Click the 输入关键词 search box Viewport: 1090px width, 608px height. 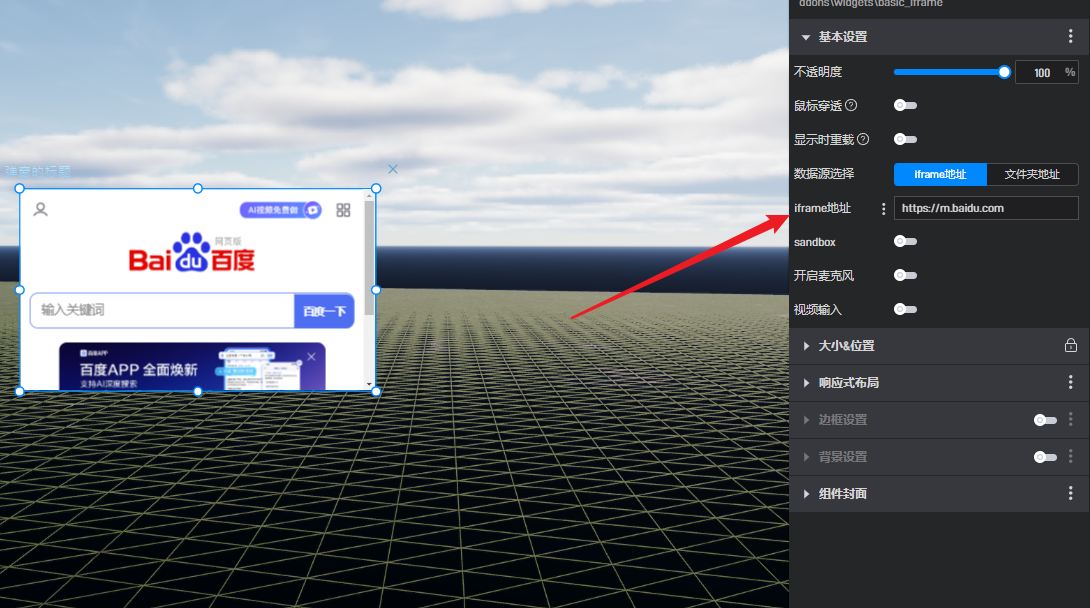click(162, 310)
